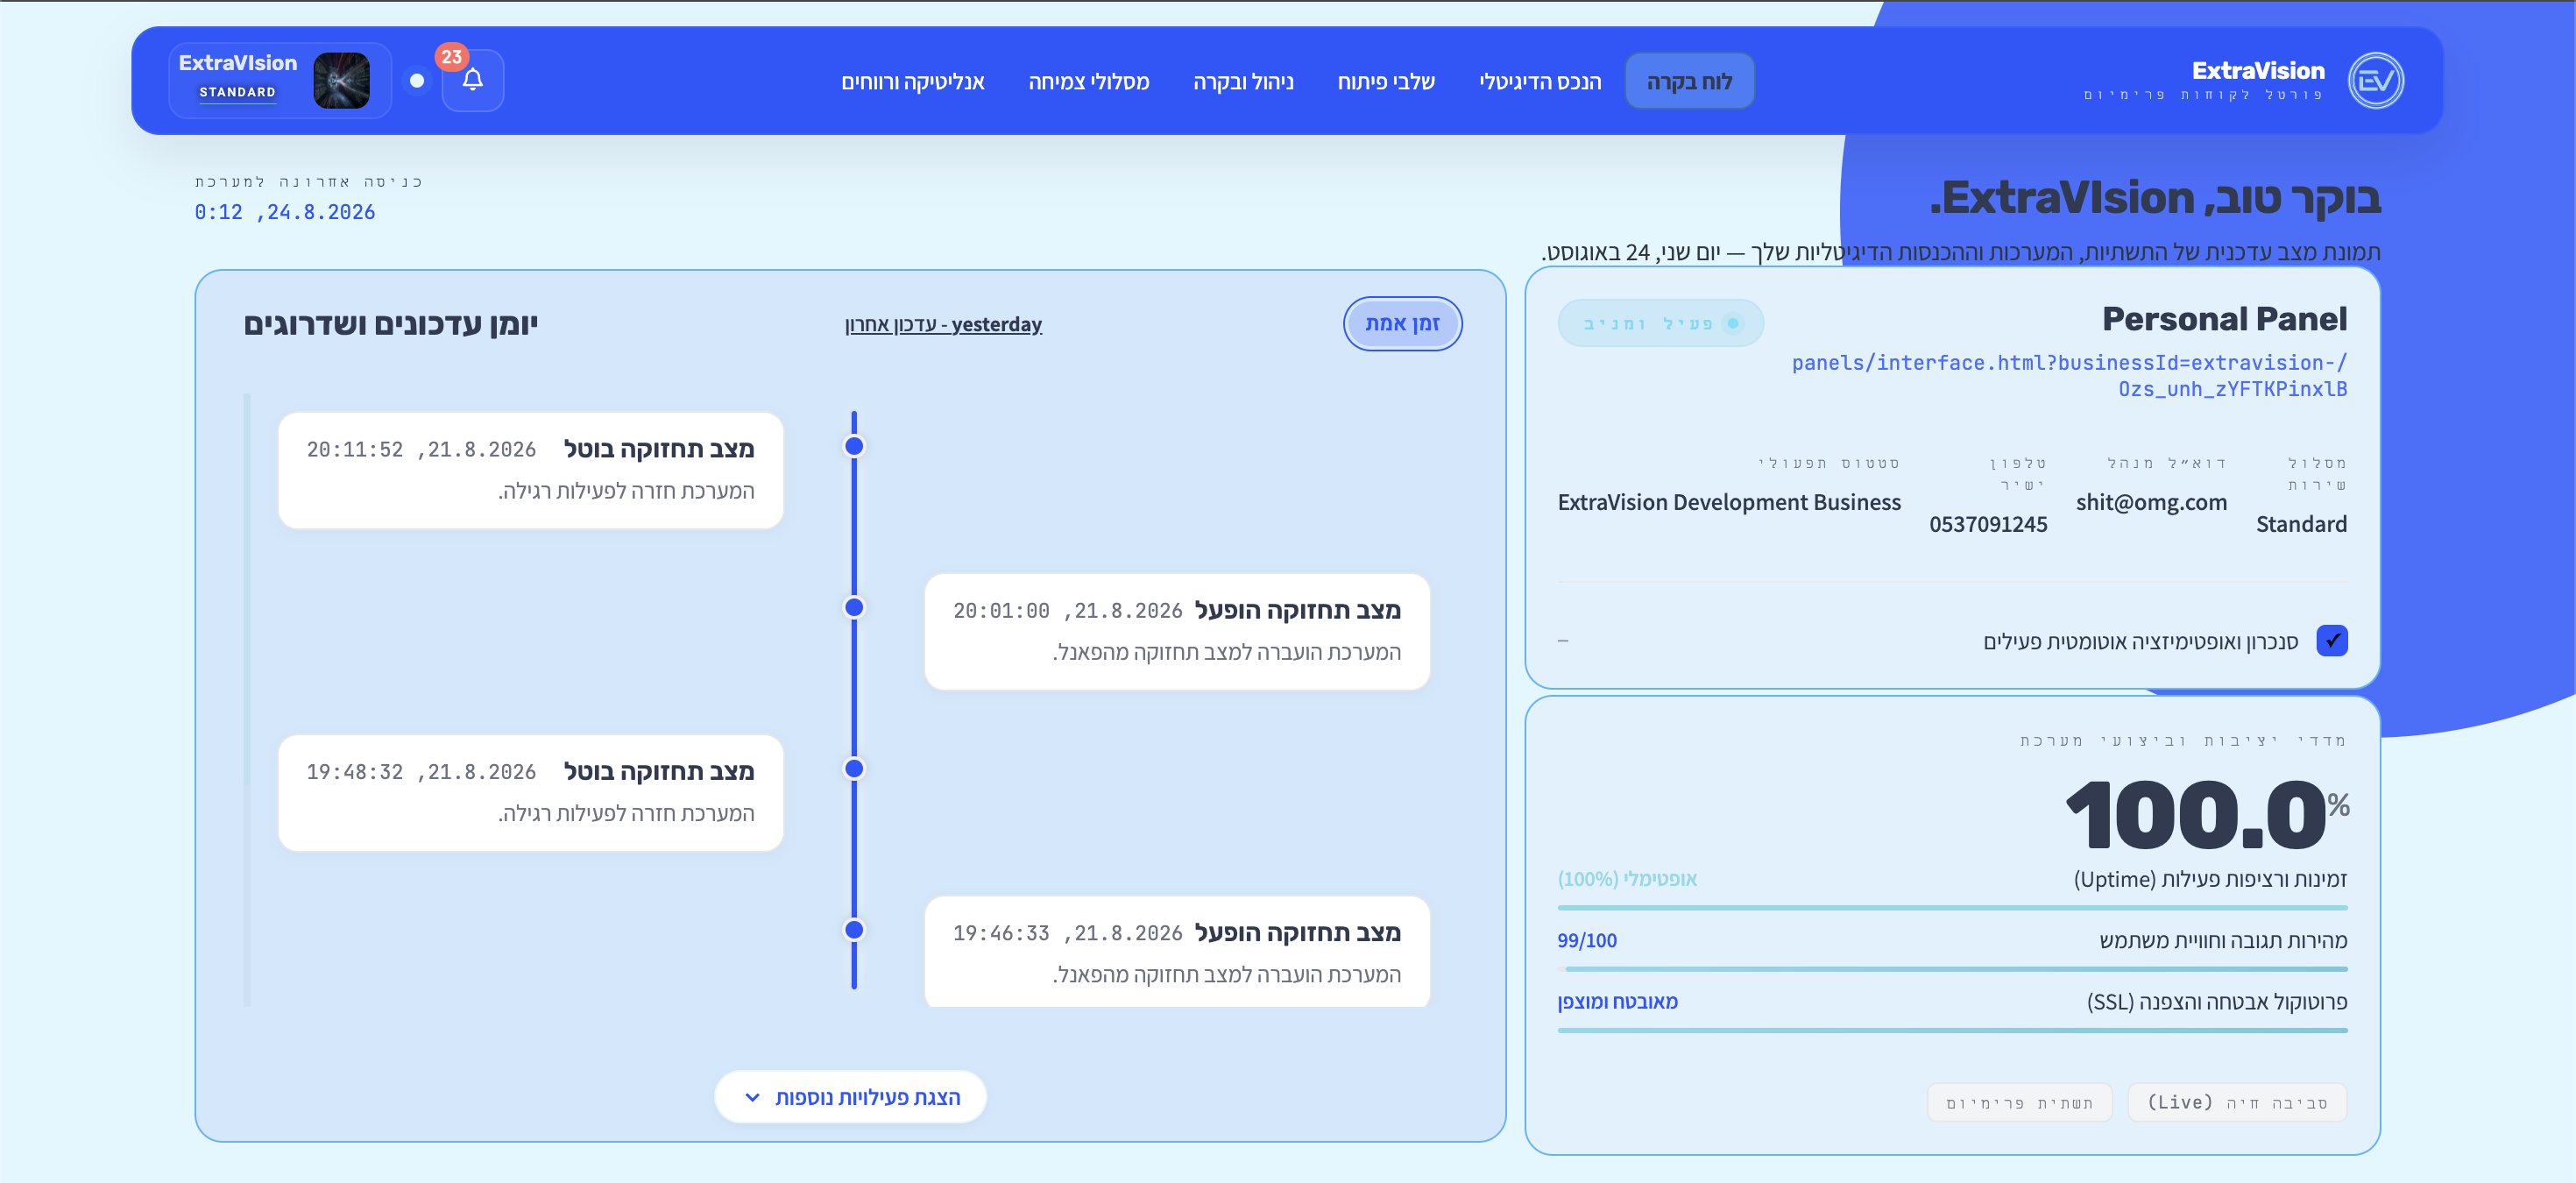Open the ExtraVision profile avatar image
Viewport: 2576px width, 1183px height.
(341, 80)
